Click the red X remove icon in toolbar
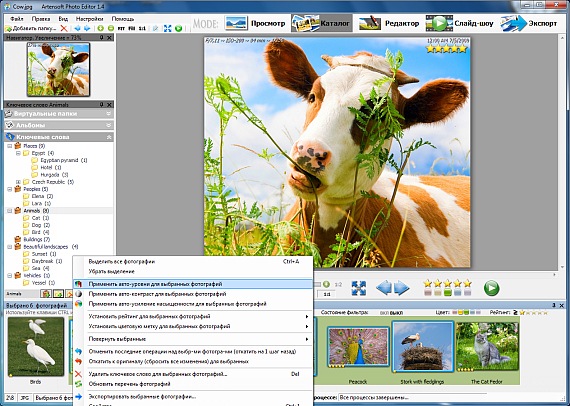570x406 pixels. pyautogui.click(x=64, y=28)
